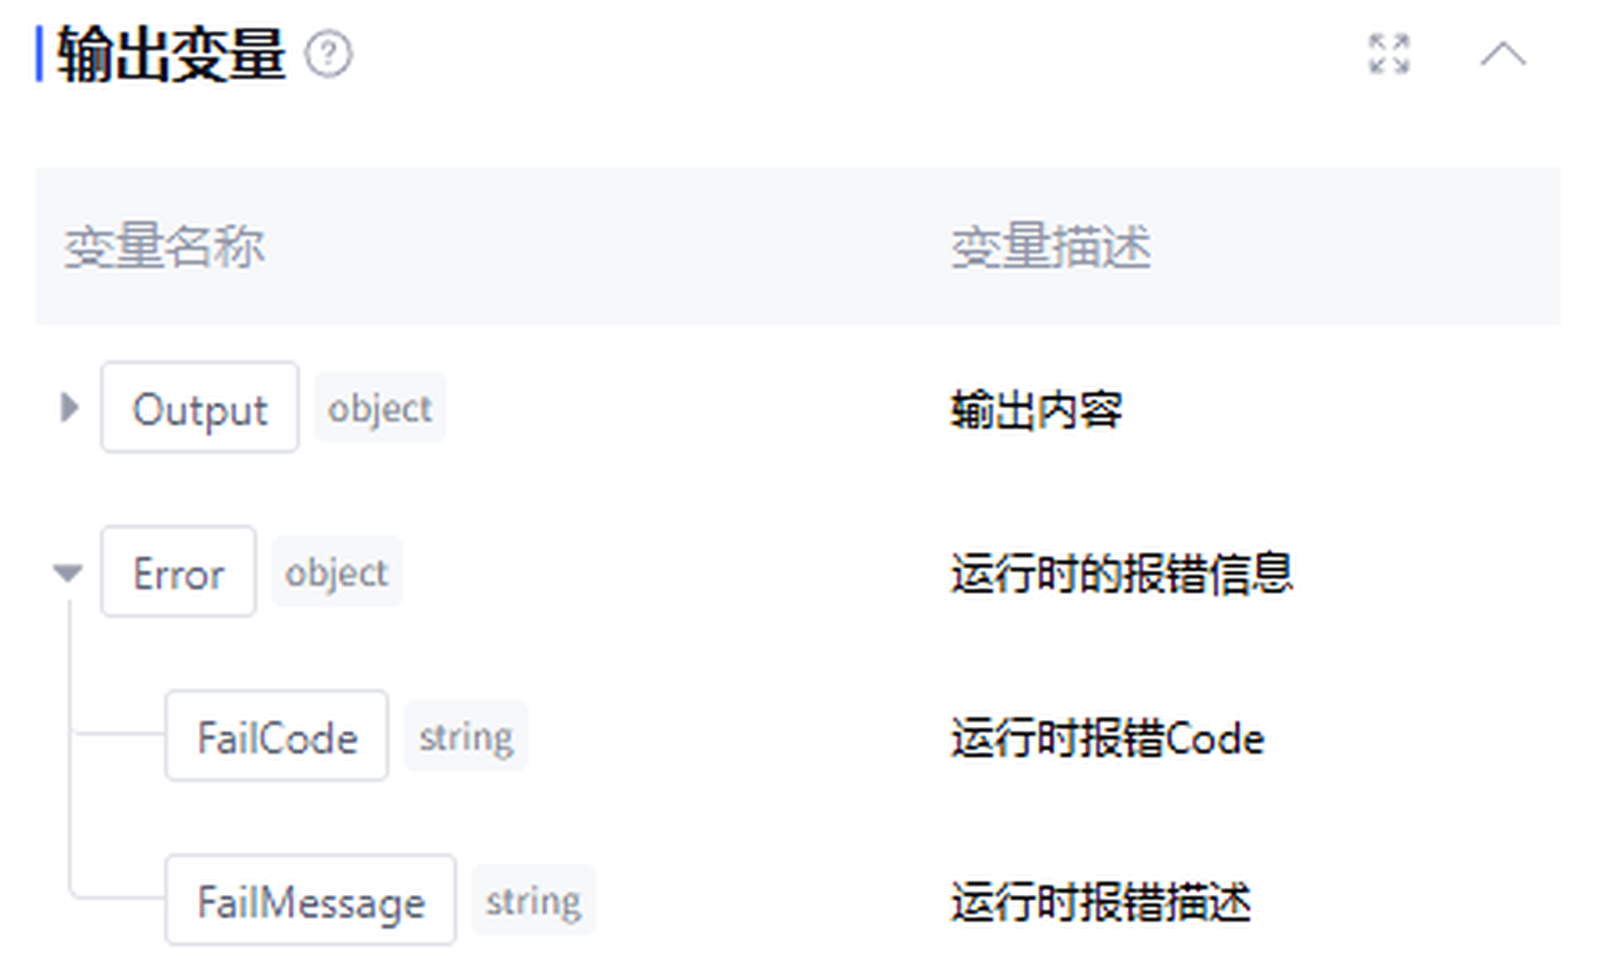1600x964 pixels.
Task: Click the fullscreen expand icon
Action: click(1389, 54)
